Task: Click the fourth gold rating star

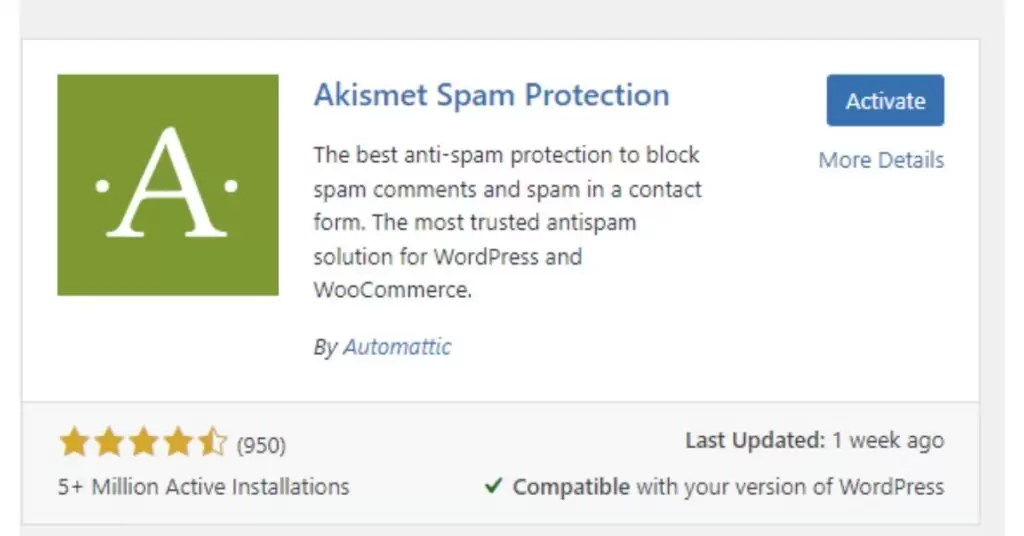Action: coord(178,442)
